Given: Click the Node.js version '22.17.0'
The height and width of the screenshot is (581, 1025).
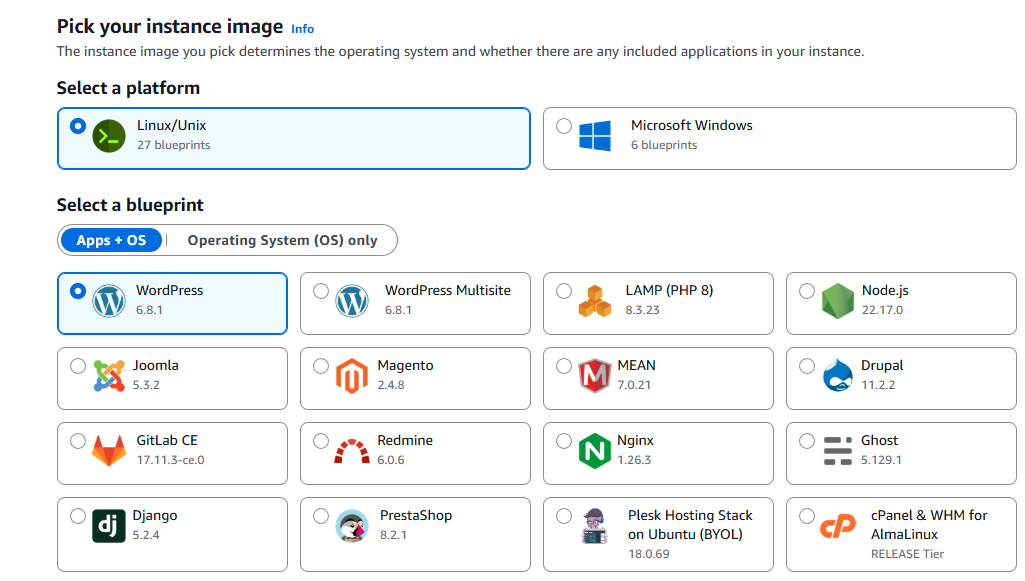Looking at the screenshot, I should point(882,310).
